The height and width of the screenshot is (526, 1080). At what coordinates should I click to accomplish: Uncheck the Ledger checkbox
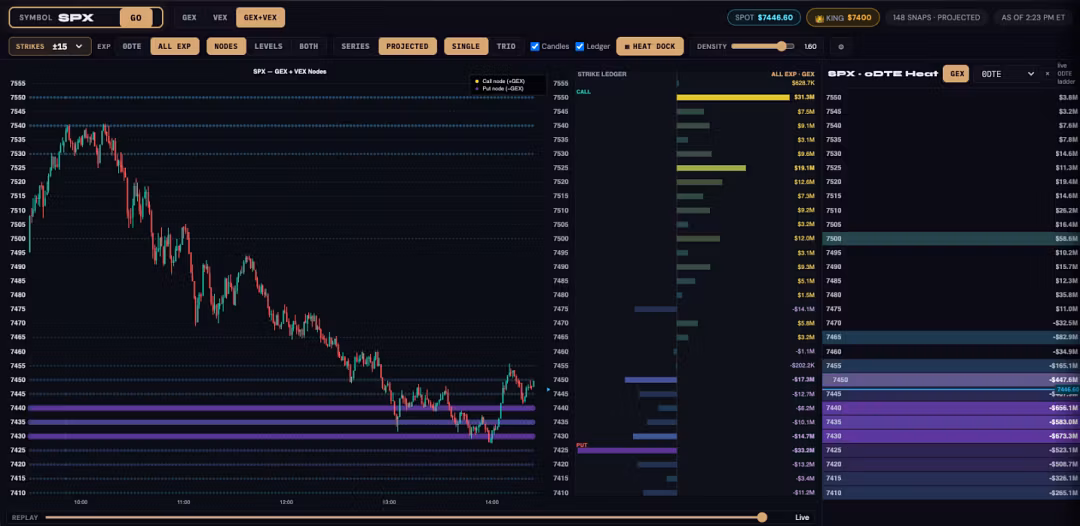pos(580,47)
